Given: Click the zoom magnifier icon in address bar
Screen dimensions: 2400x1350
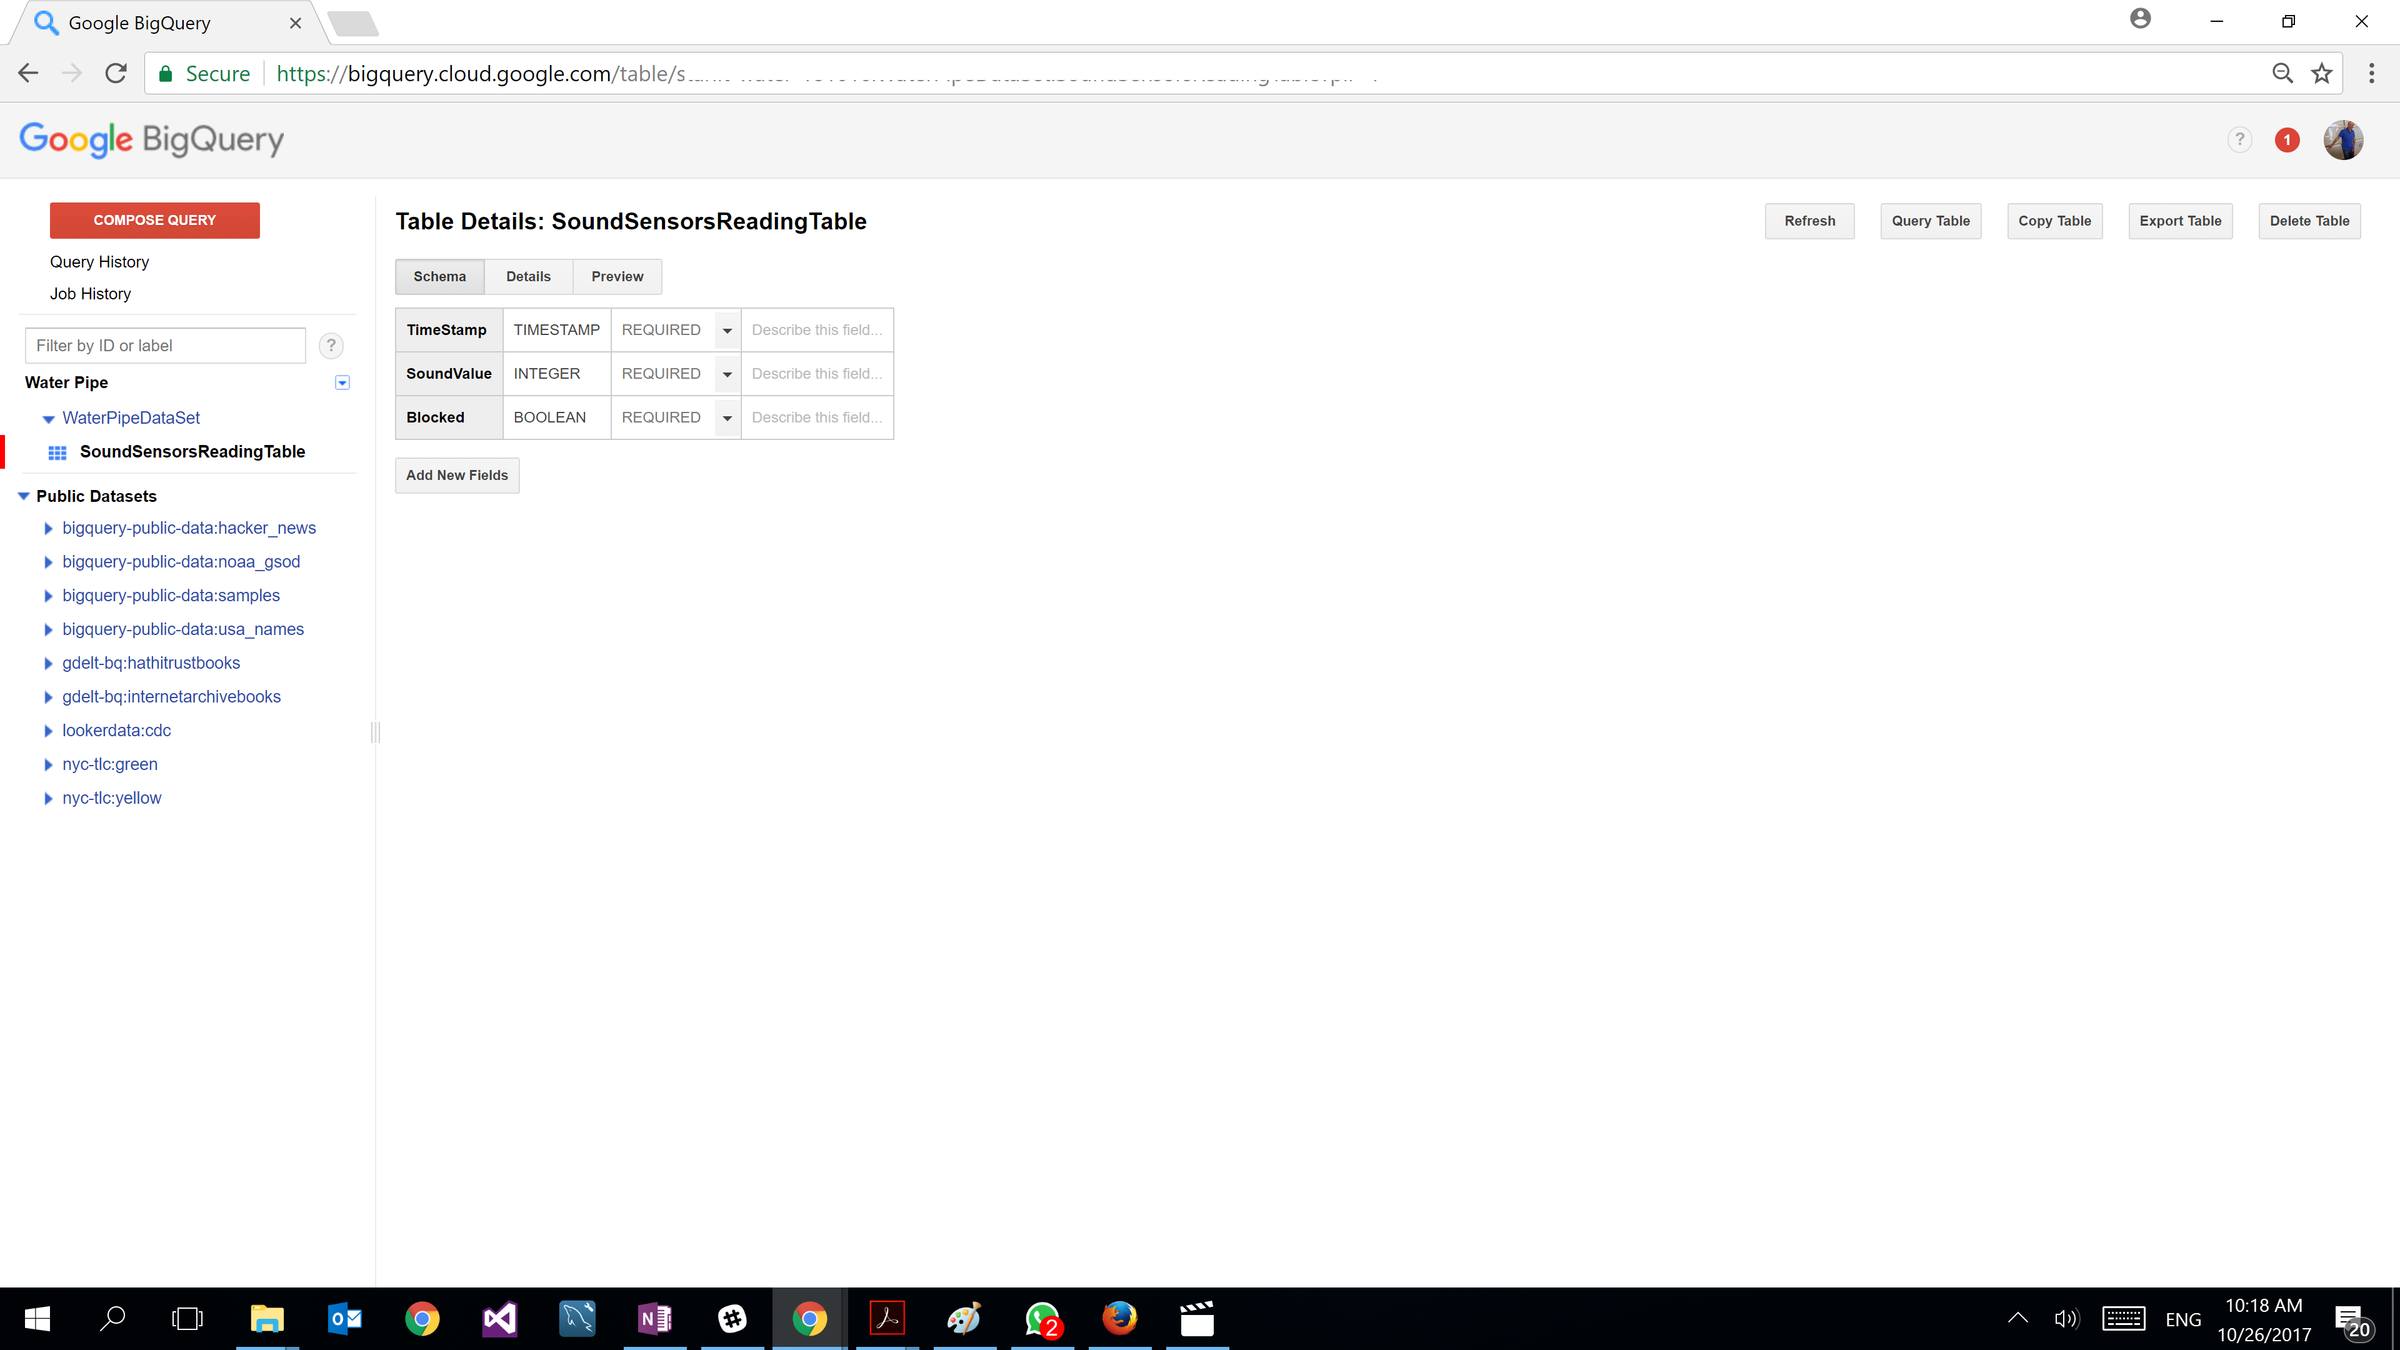Looking at the screenshot, I should tap(2283, 73).
